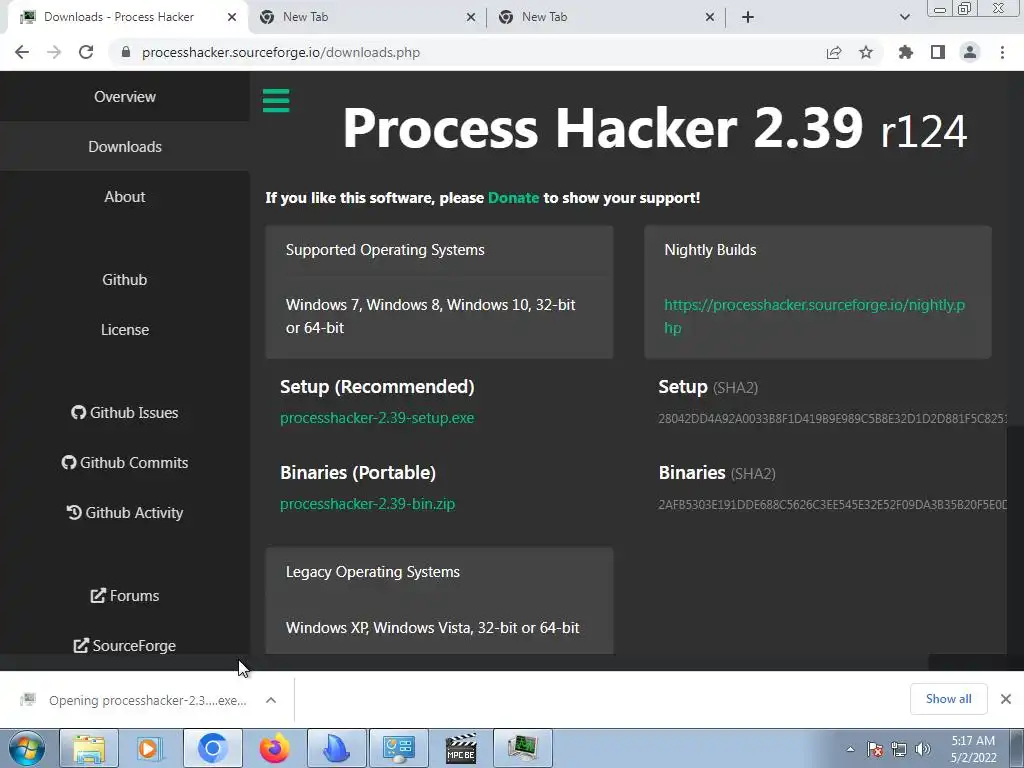Image resolution: width=1024 pixels, height=768 pixels.
Task: Click the Process Hacker 2.39 heading
Action: click(x=654, y=128)
